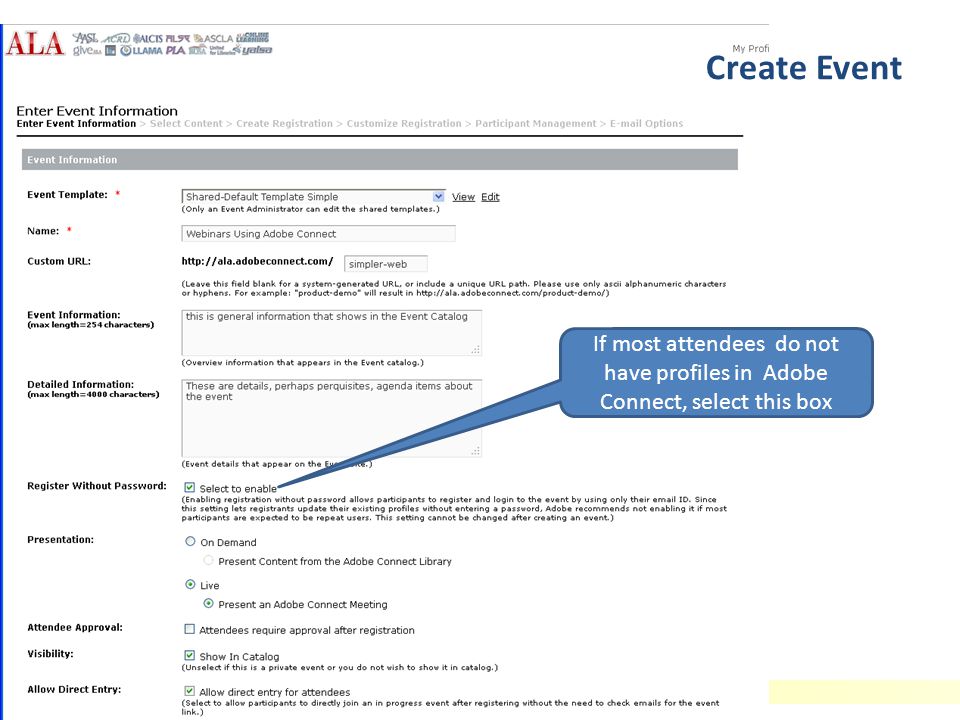The height and width of the screenshot is (720, 960).
Task: Click the Edit template link
Action: [490, 197]
